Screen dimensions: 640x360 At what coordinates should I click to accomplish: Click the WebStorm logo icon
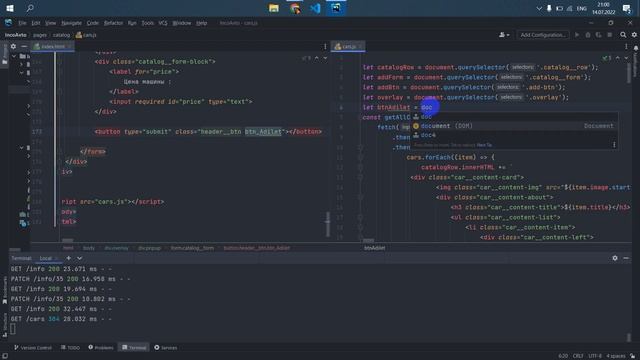pos(8,23)
